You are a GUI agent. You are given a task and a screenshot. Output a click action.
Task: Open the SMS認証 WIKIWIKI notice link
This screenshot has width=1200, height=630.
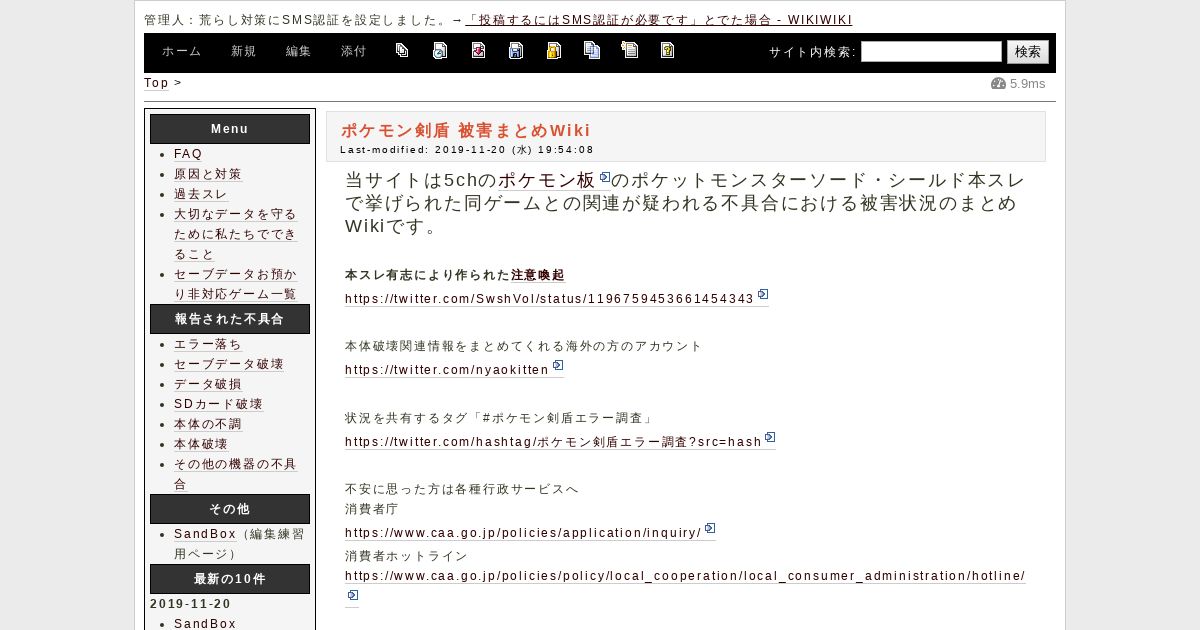(658, 20)
